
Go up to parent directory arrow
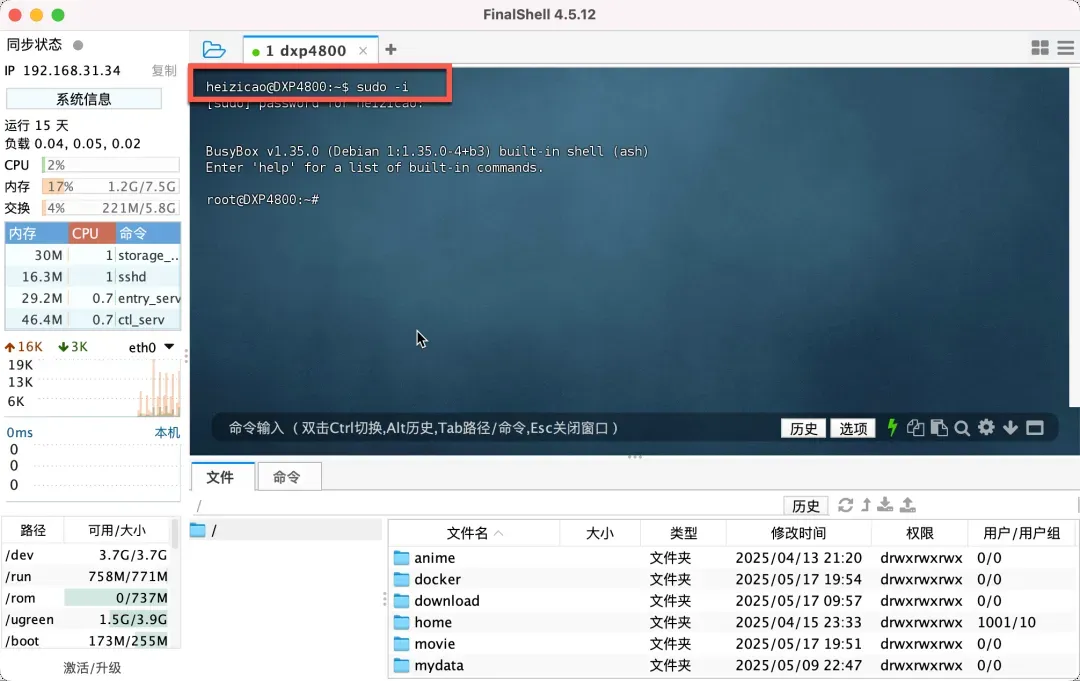[x=866, y=505]
